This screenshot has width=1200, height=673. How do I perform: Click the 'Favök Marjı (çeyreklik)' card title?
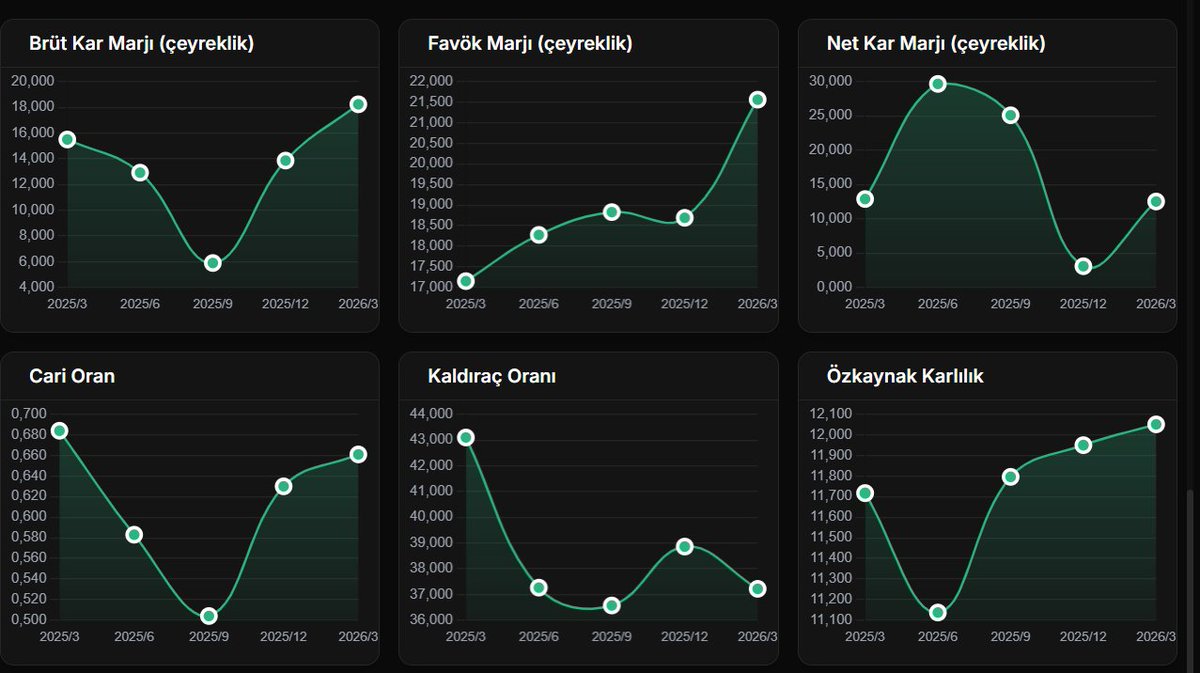click(x=530, y=44)
